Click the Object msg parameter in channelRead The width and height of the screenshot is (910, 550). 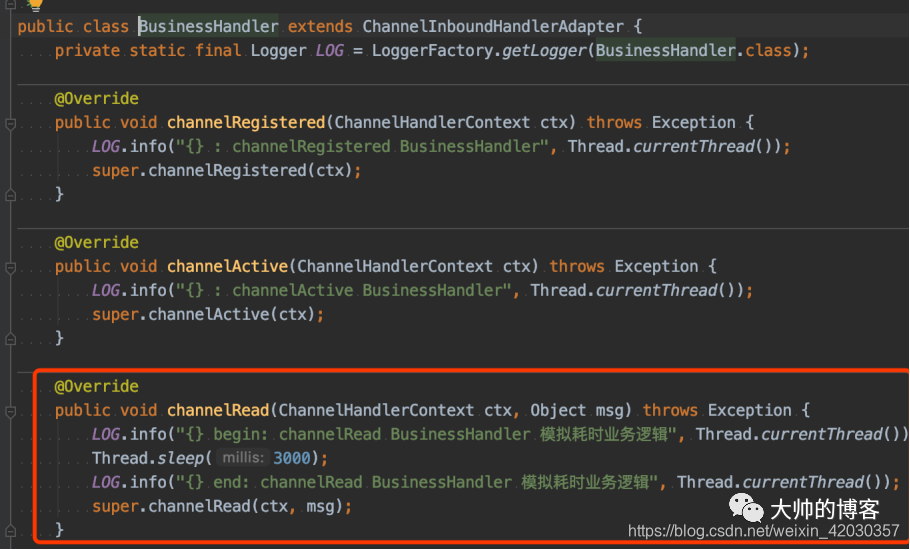577,410
